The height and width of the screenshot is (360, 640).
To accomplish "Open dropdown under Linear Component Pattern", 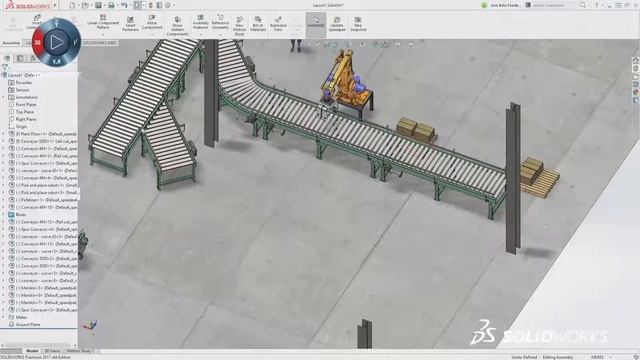I will pyautogui.click(x=103, y=34).
